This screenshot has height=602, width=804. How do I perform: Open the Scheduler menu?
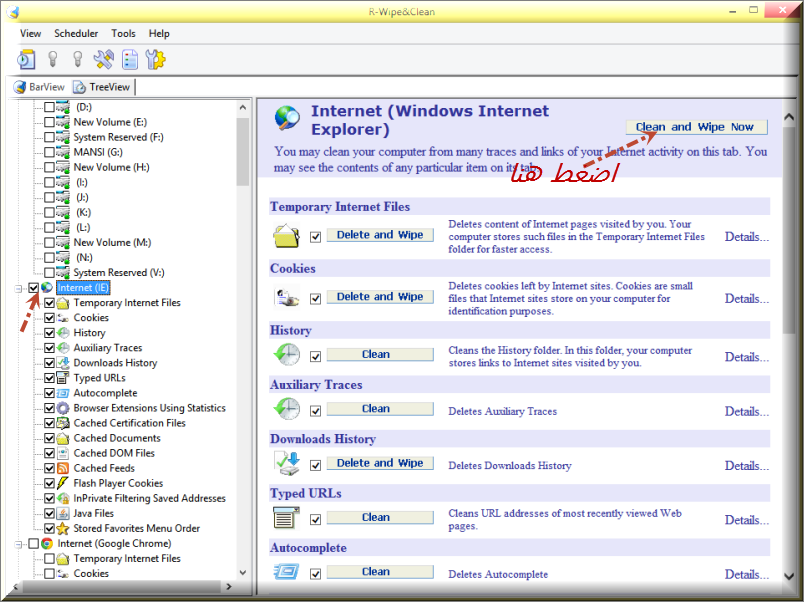tap(76, 33)
